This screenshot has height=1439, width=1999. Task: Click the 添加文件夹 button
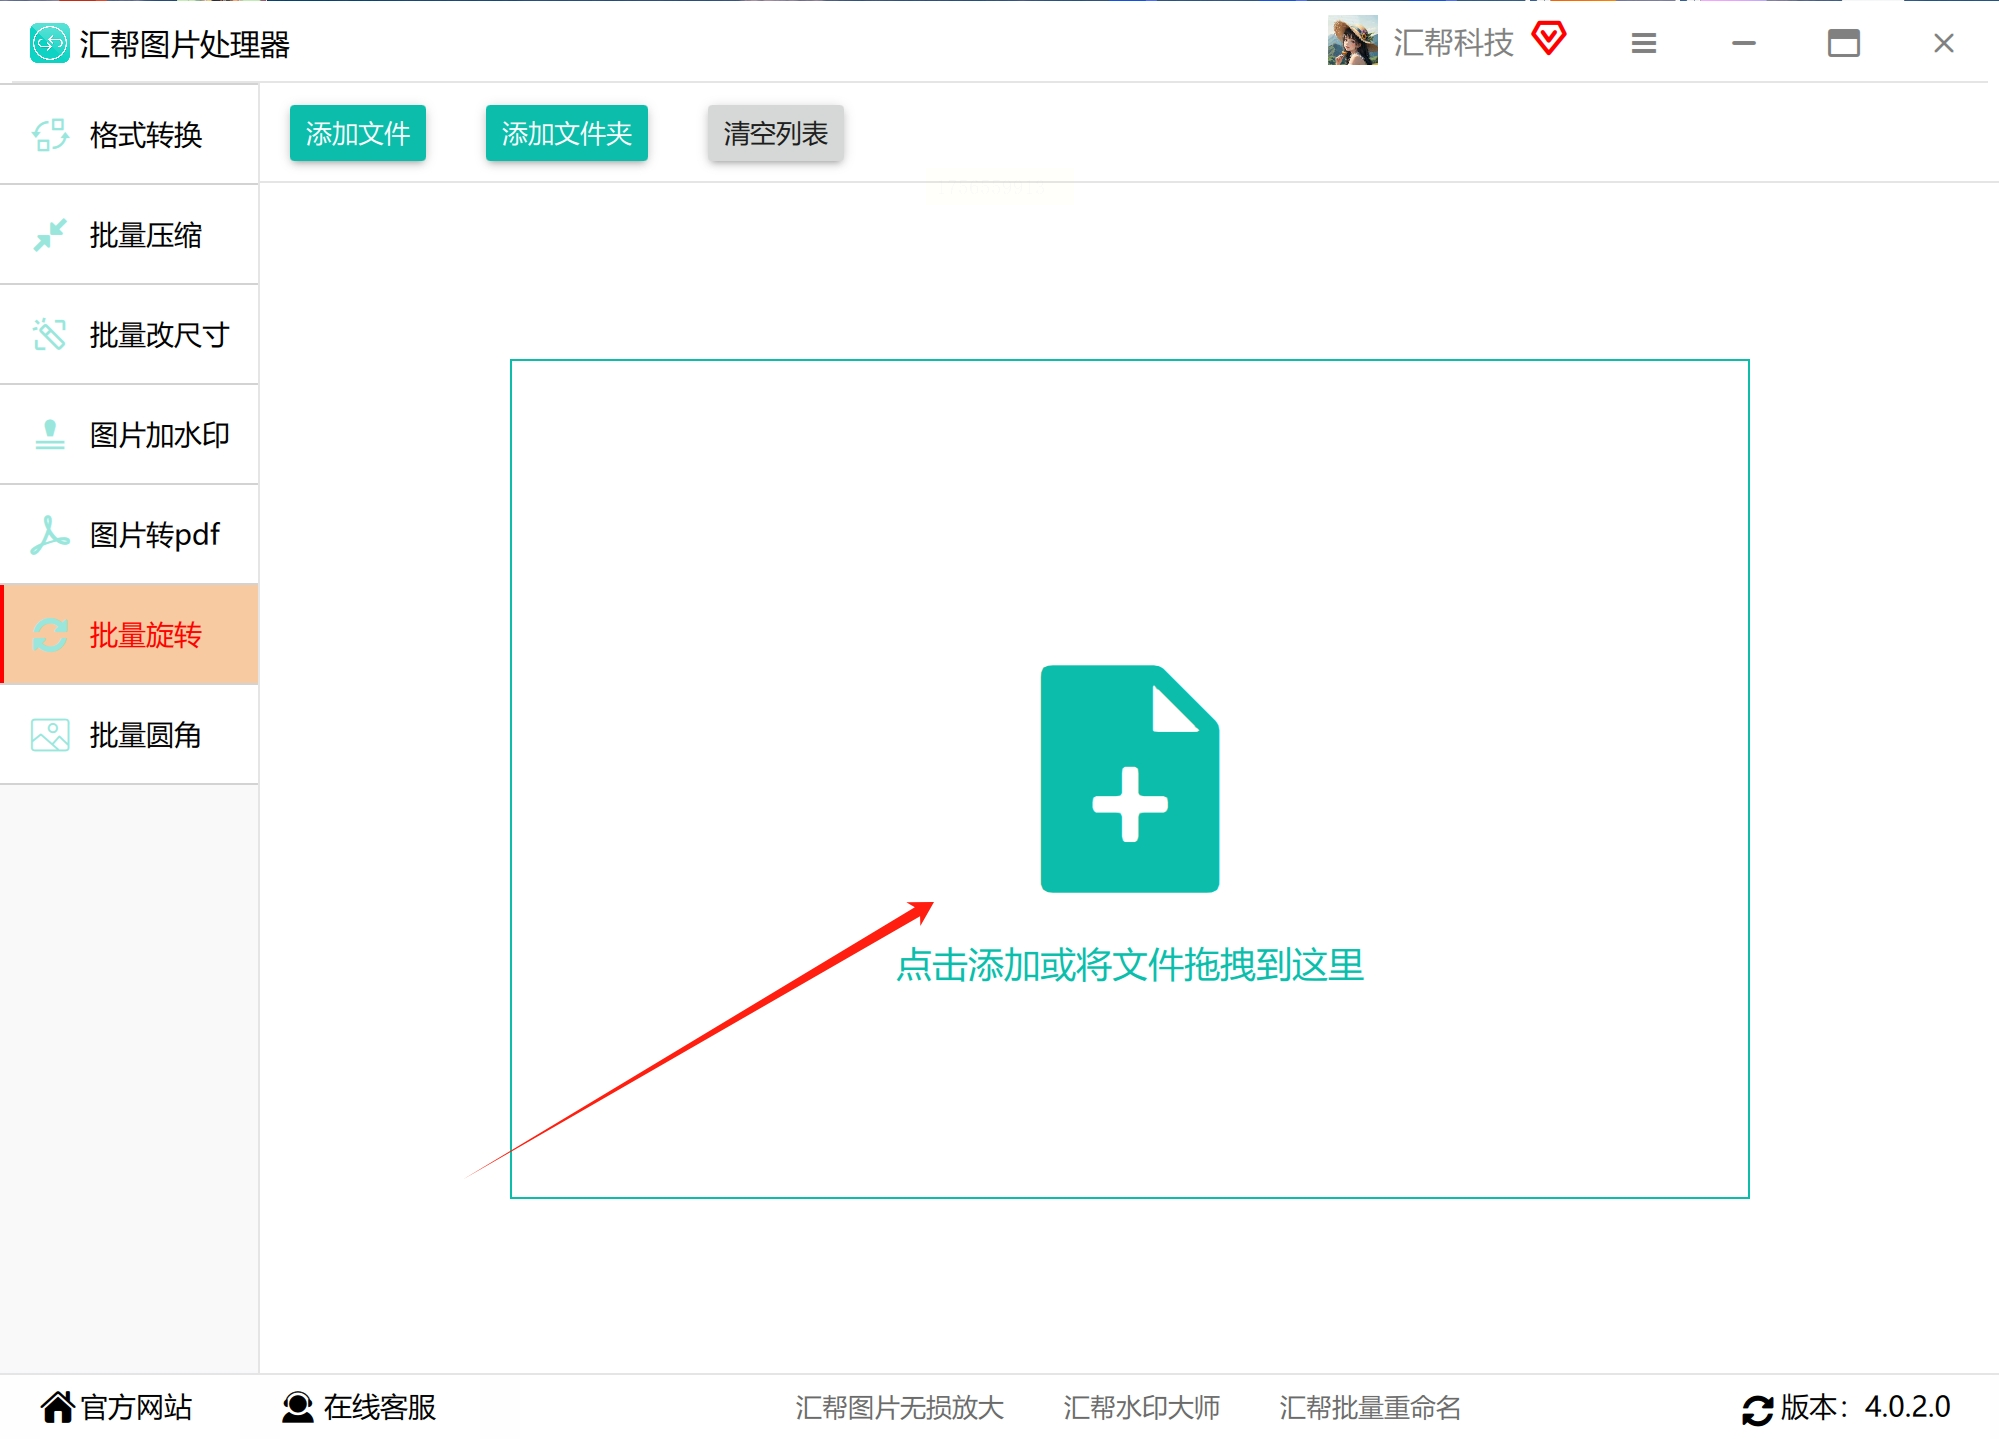click(566, 133)
